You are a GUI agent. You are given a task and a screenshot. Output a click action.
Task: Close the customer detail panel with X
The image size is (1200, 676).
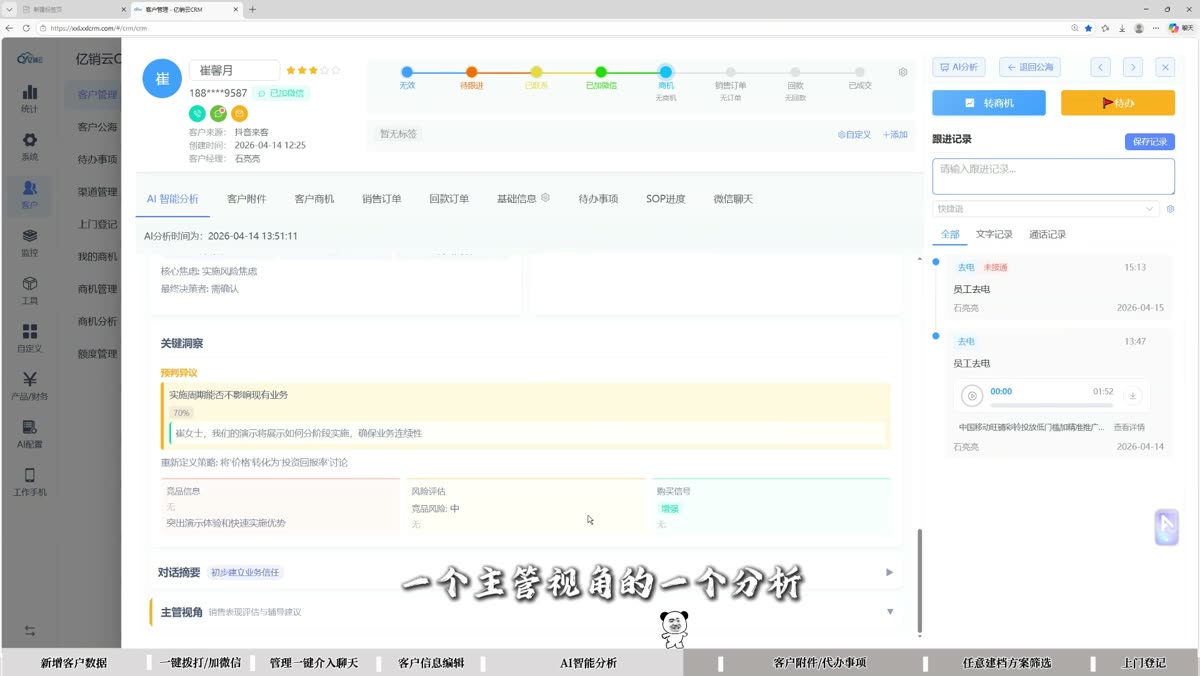(x=1165, y=67)
